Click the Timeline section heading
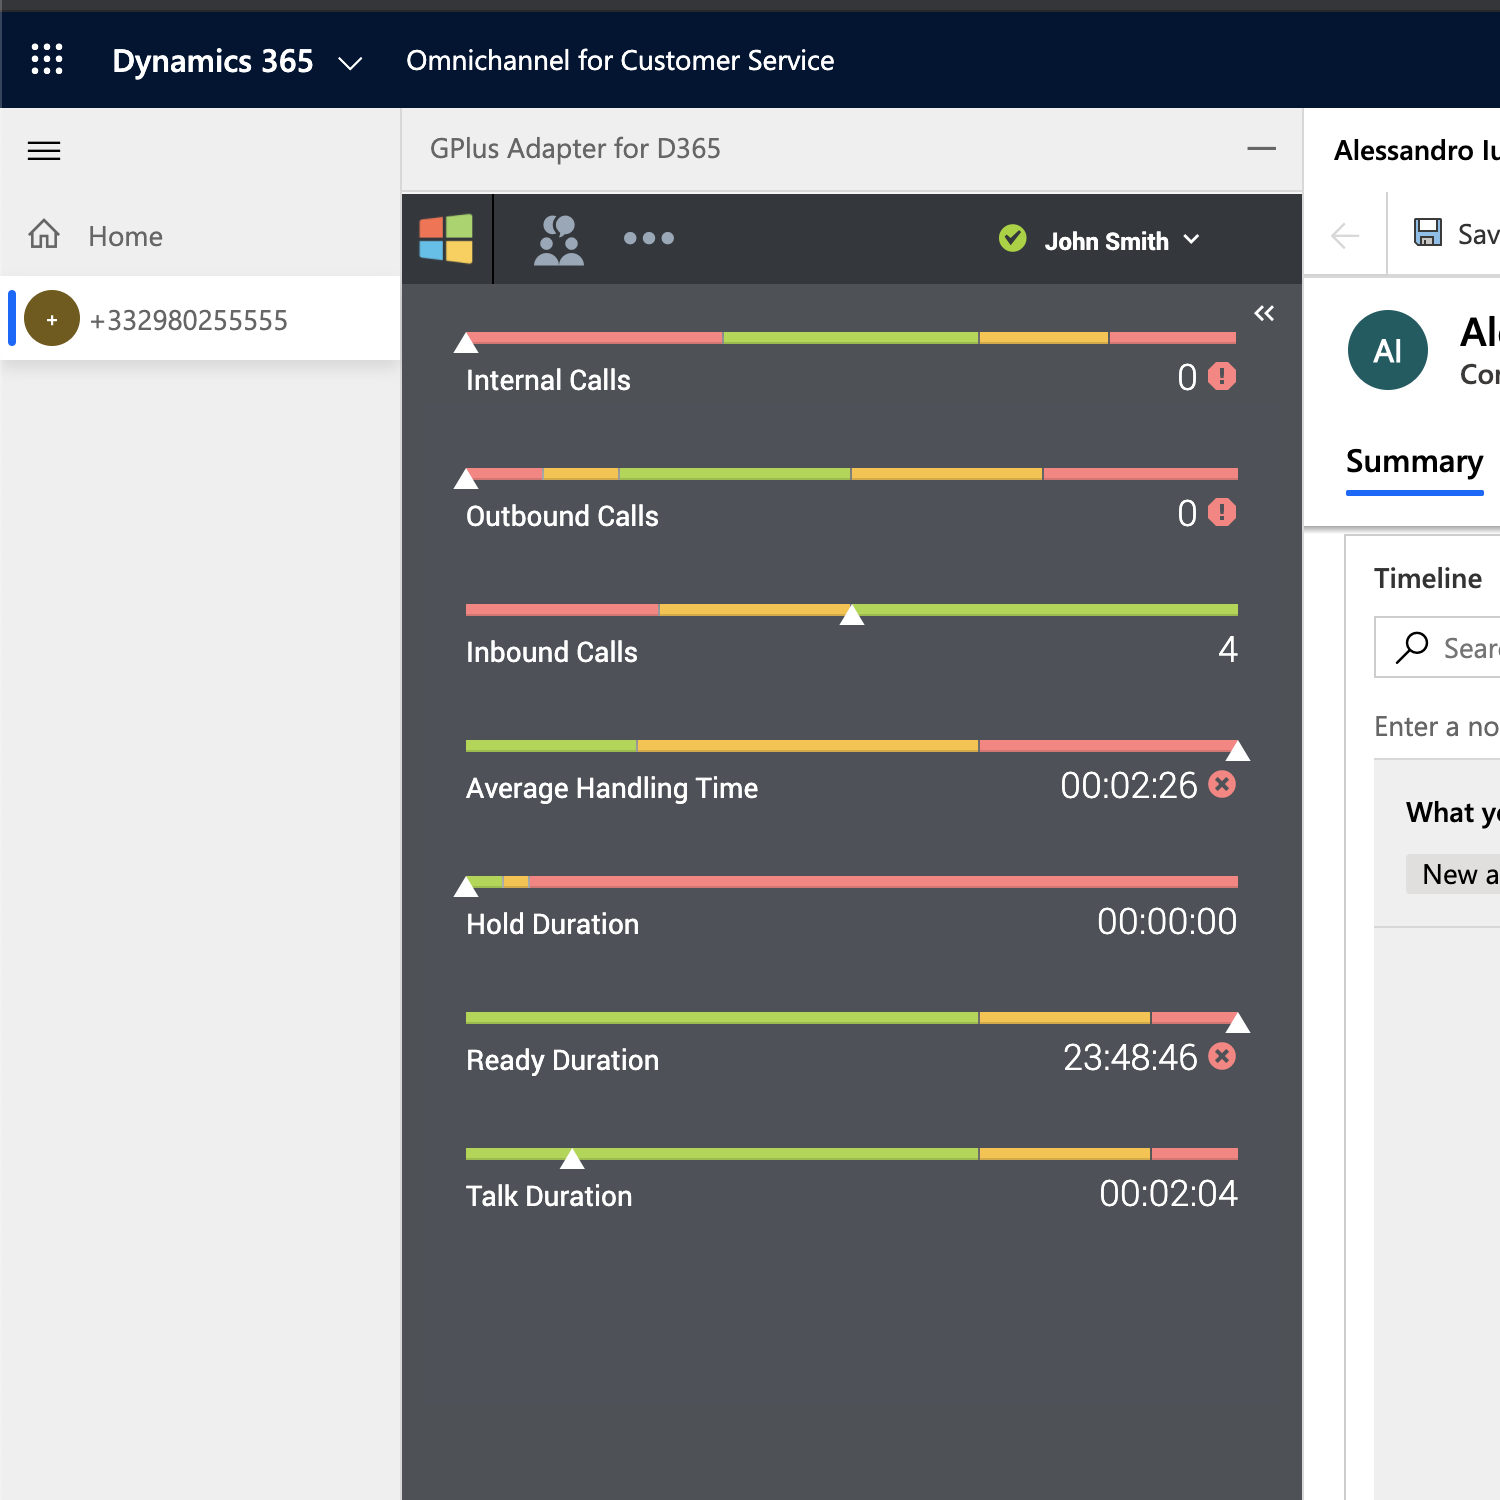 (1428, 578)
